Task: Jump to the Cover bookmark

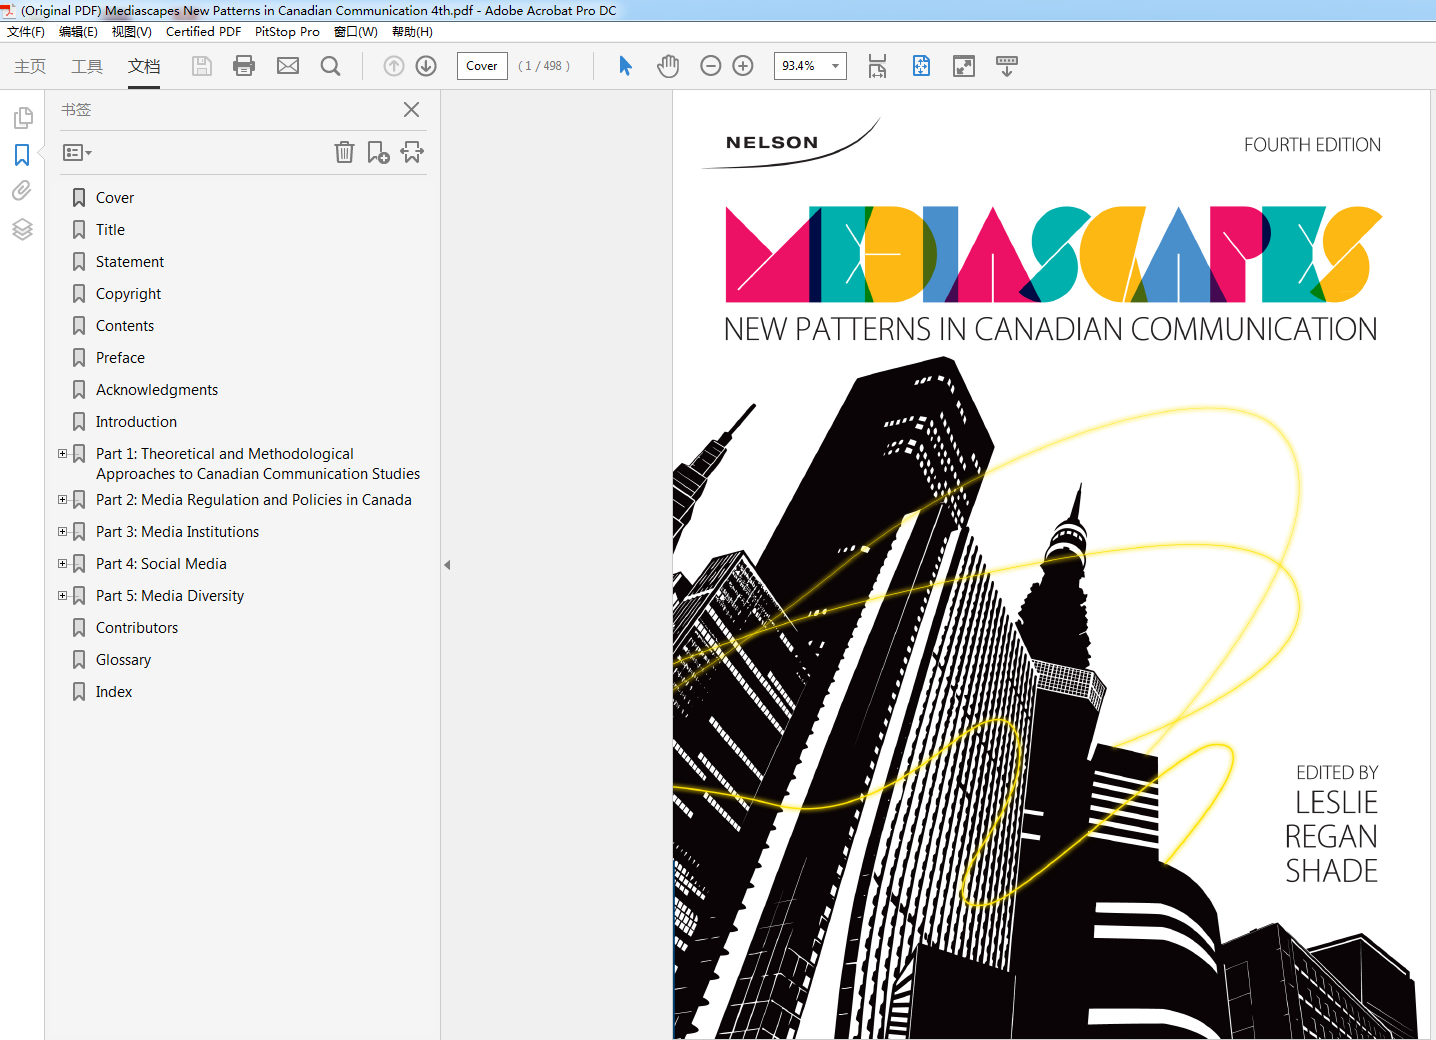Action: coord(115,198)
